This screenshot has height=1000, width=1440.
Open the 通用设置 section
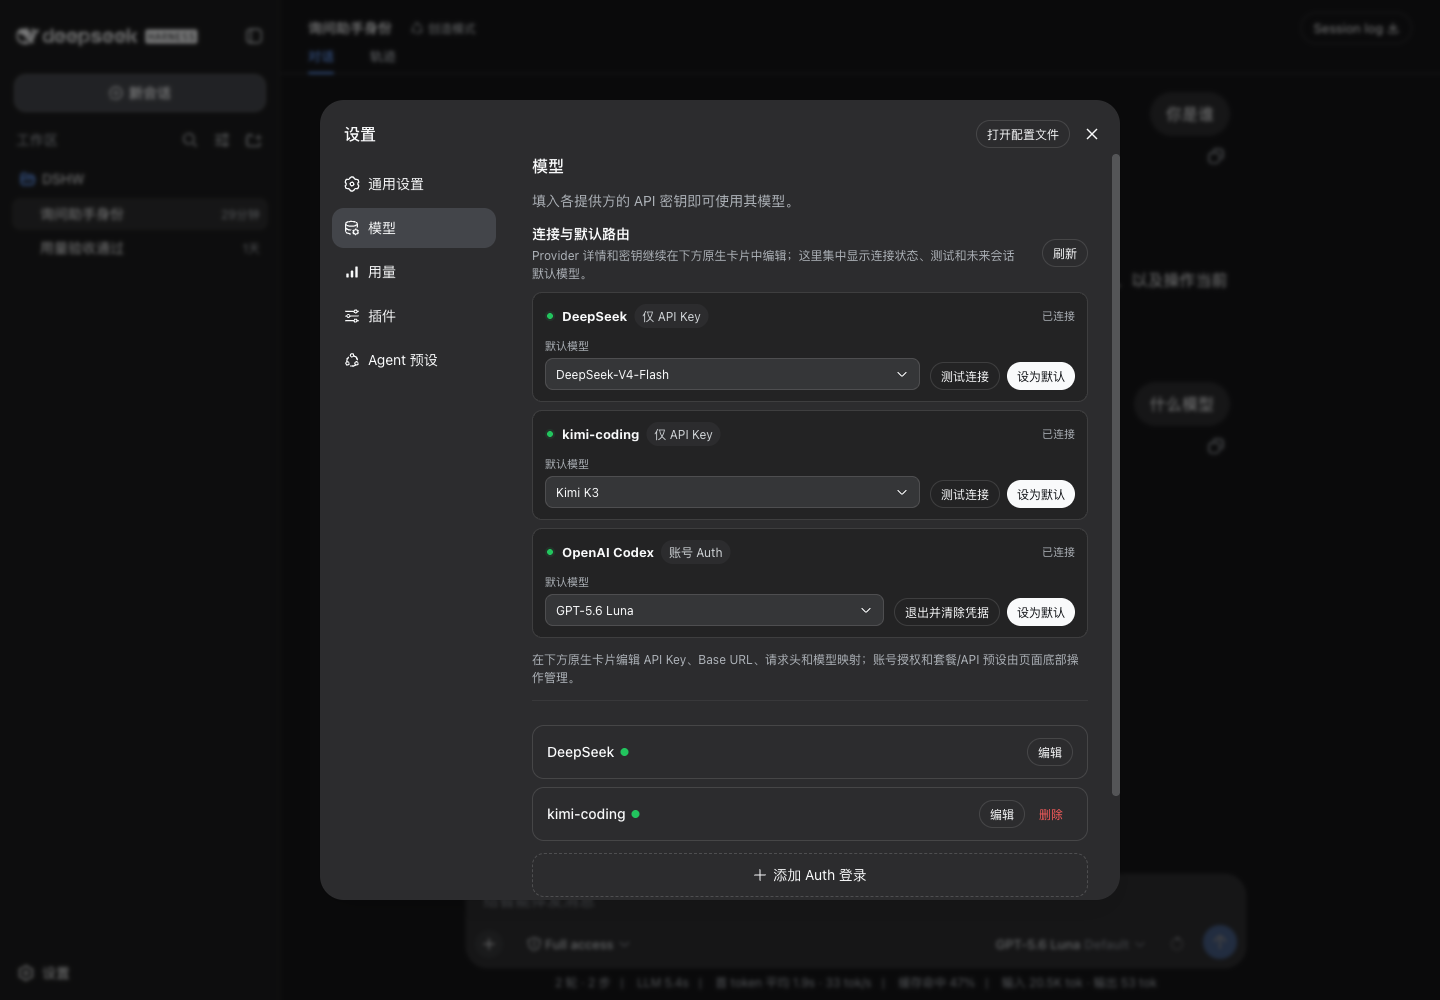coord(414,184)
